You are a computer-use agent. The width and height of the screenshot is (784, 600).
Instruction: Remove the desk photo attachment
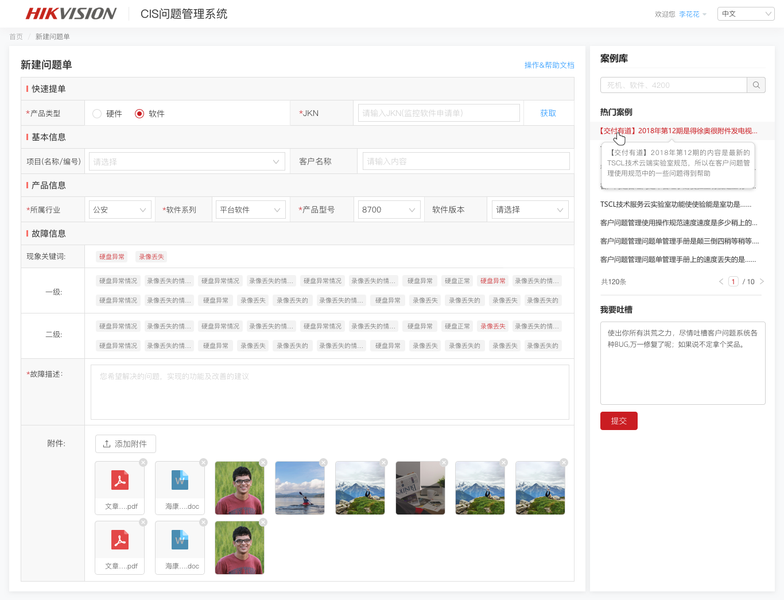click(x=444, y=462)
